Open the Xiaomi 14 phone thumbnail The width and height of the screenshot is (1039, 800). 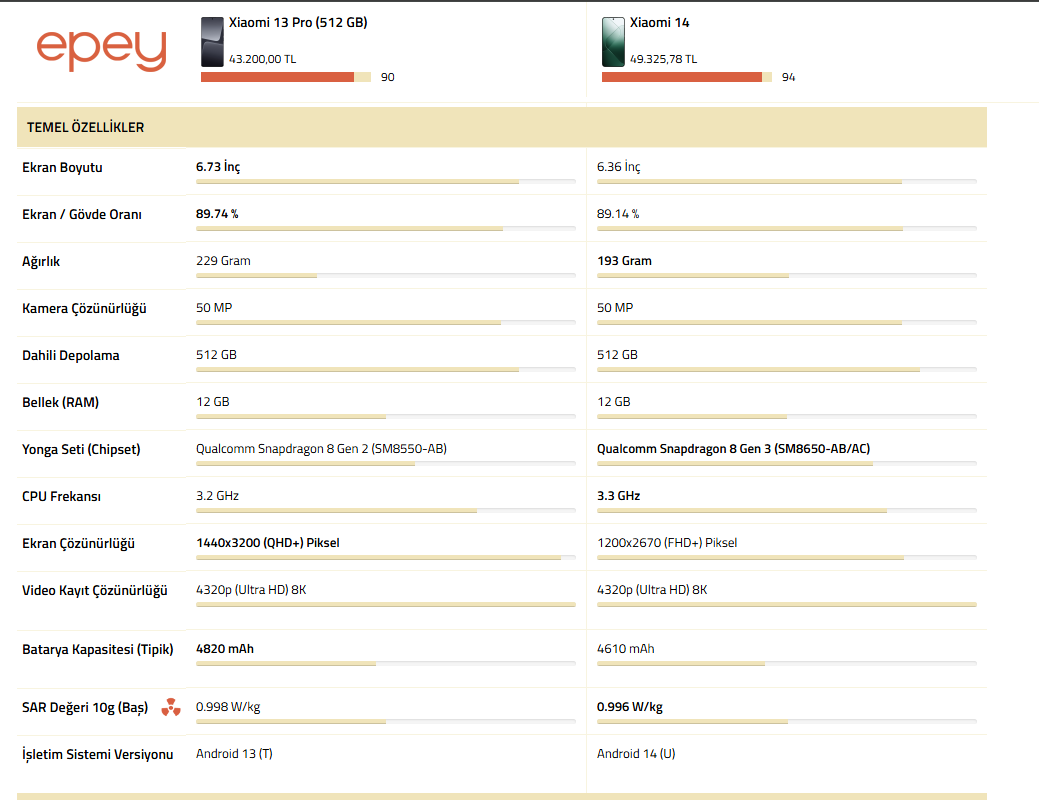[x=613, y=42]
